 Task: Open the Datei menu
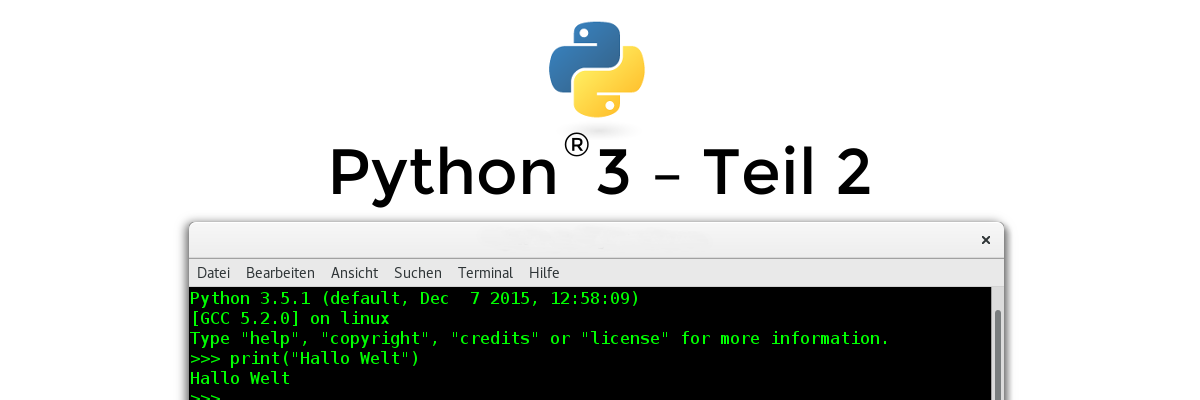click(x=213, y=273)
